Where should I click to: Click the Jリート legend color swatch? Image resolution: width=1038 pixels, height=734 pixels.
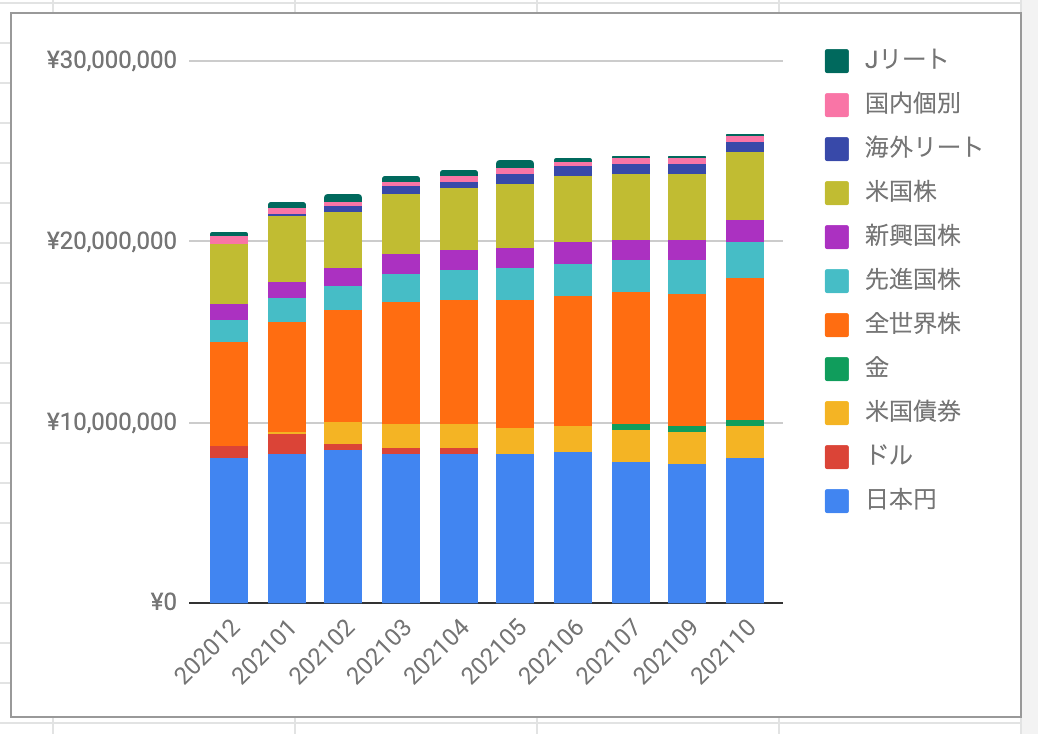point(837,60)
